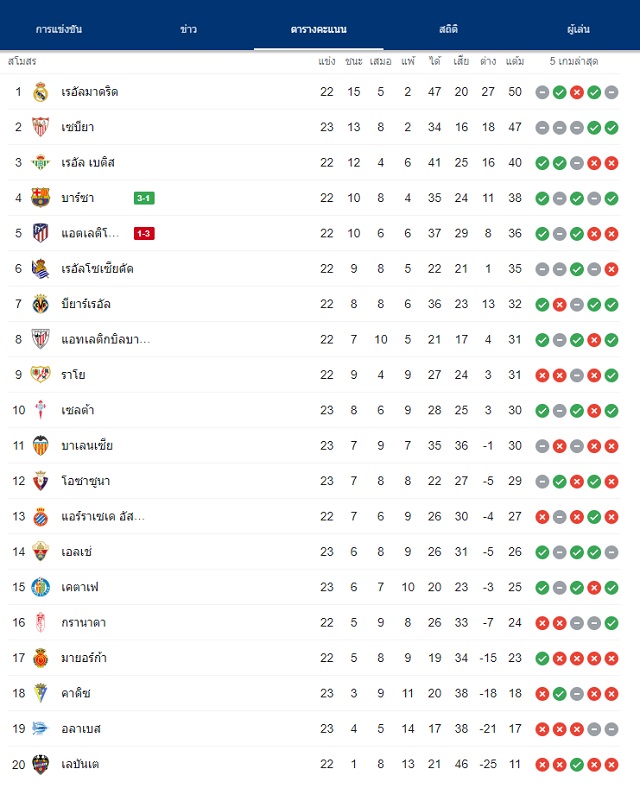
Task: Click the Celta Vigo crest icon
Action: point(40,410)
